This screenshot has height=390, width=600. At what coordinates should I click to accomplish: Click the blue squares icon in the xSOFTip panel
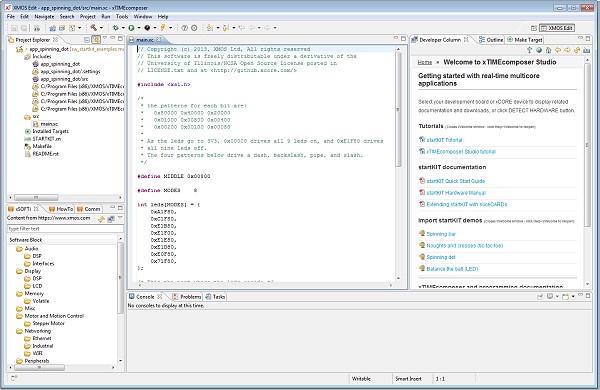point(111,219)
